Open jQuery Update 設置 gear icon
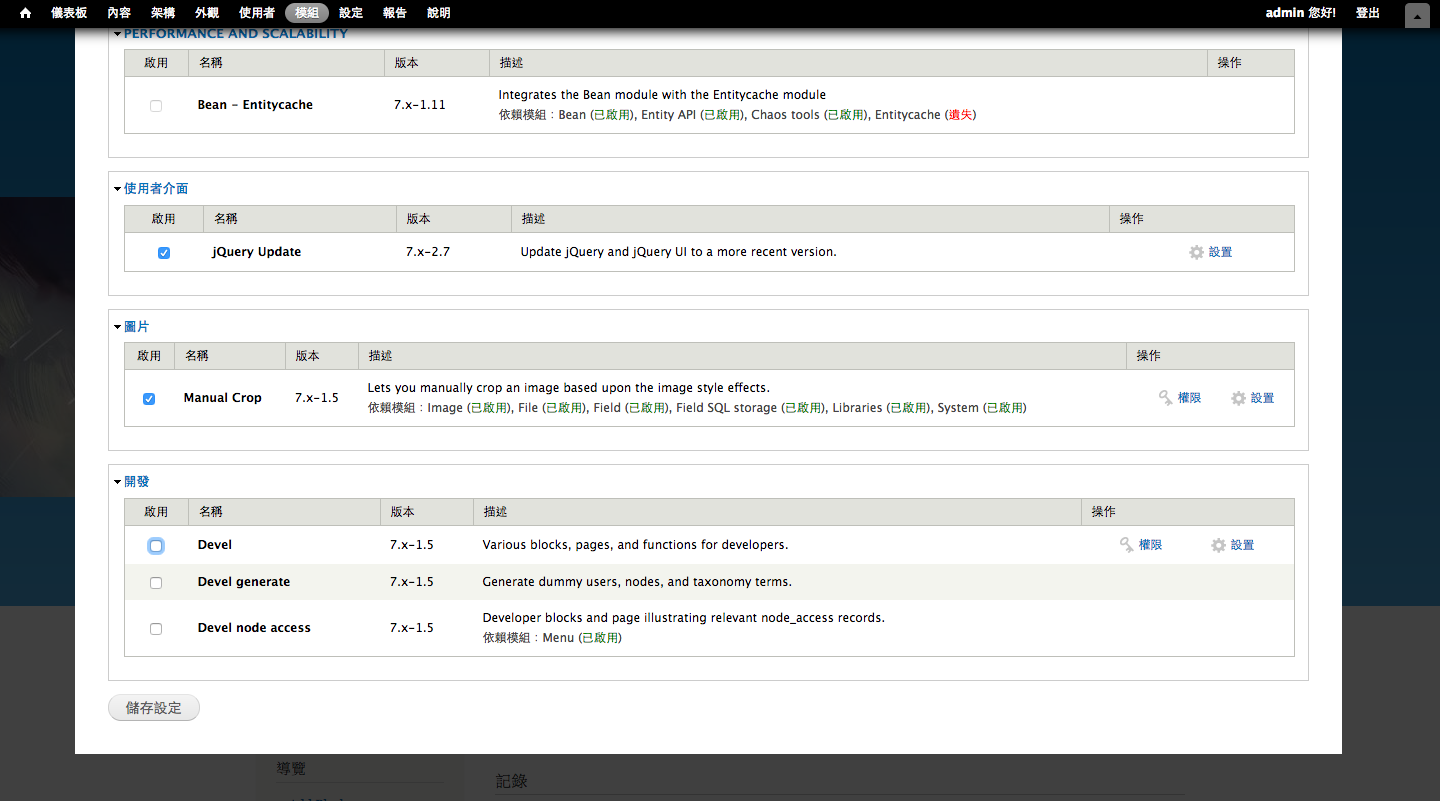Screen dimensions: 1440x801 pos(1196,252)
